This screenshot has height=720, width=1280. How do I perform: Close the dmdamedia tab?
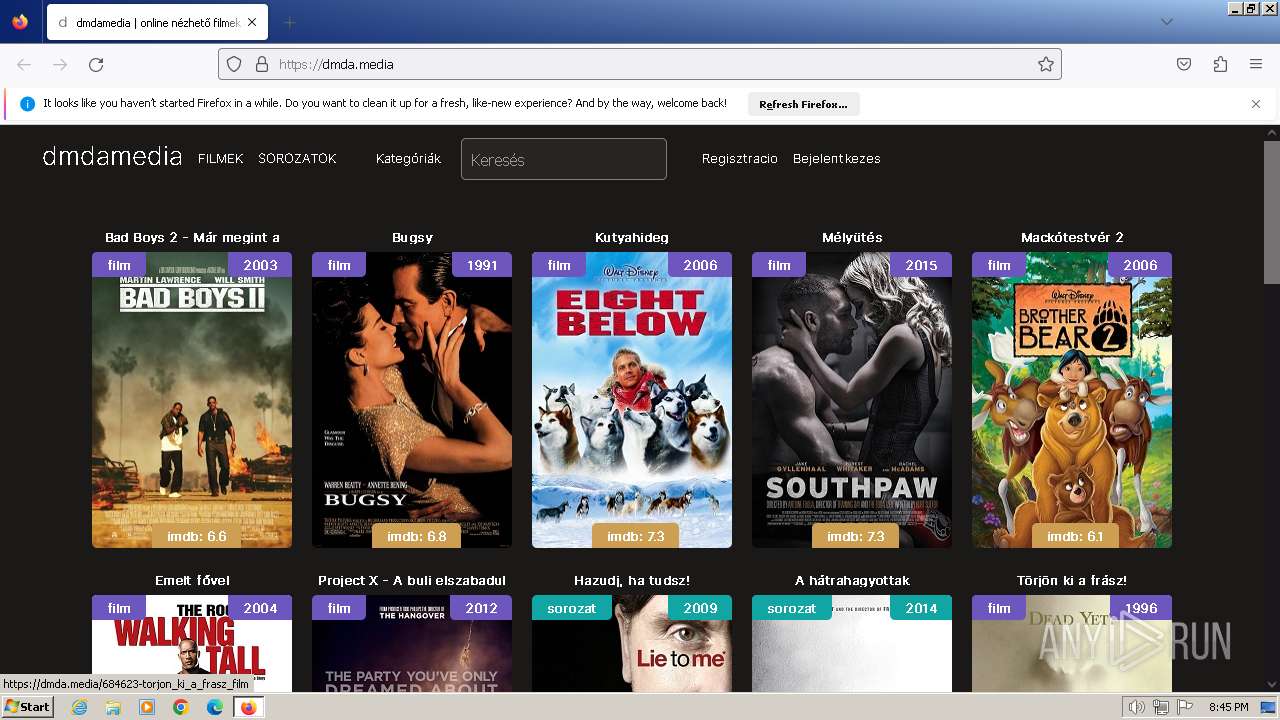click(252, 22)
